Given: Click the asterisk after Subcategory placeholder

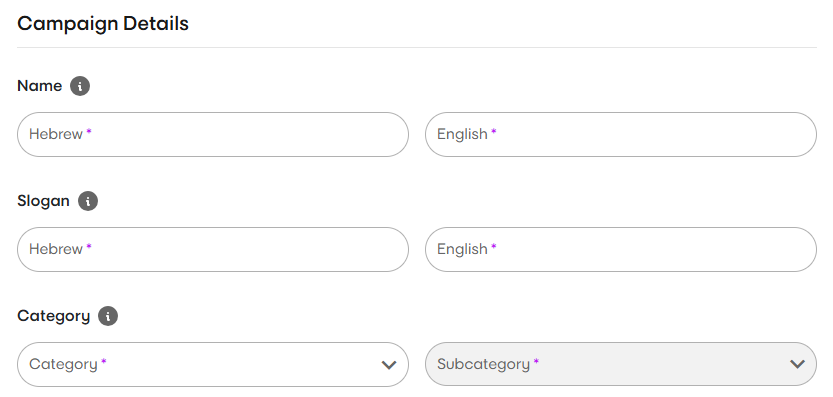Looking at the screenshot, I should tap(536, 361).
